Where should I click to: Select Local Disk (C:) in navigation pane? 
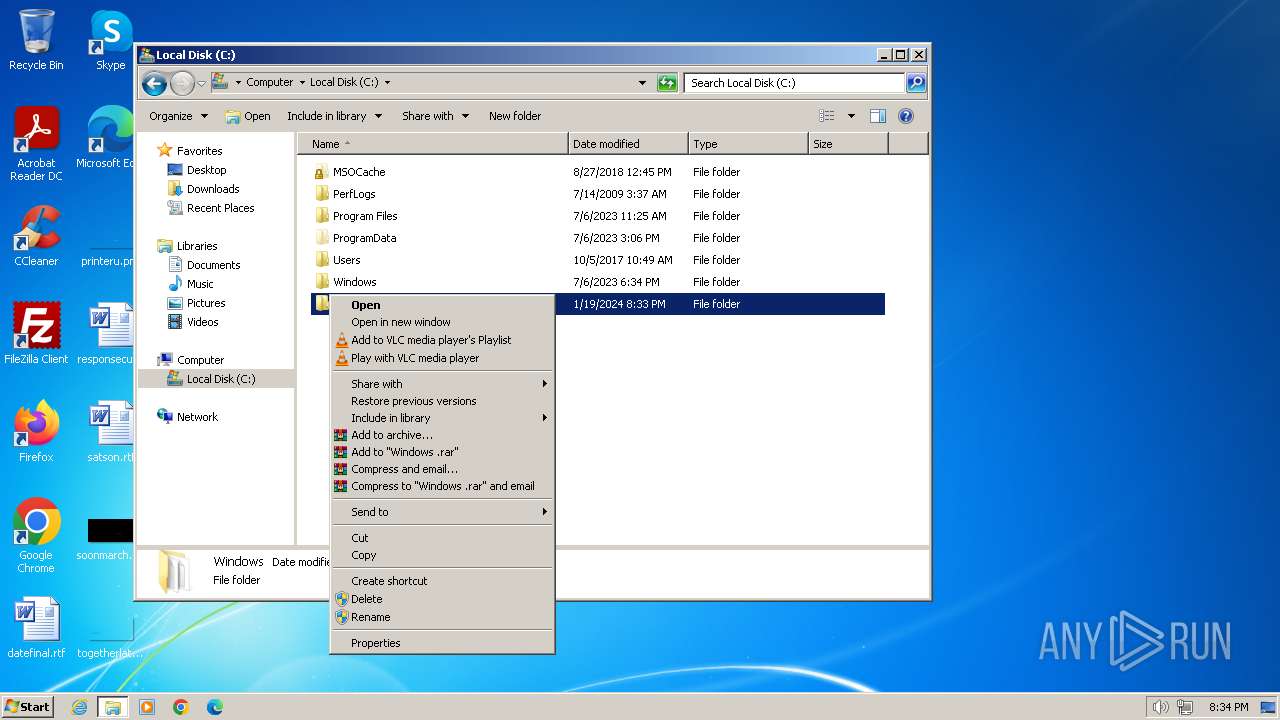point(220,379)
